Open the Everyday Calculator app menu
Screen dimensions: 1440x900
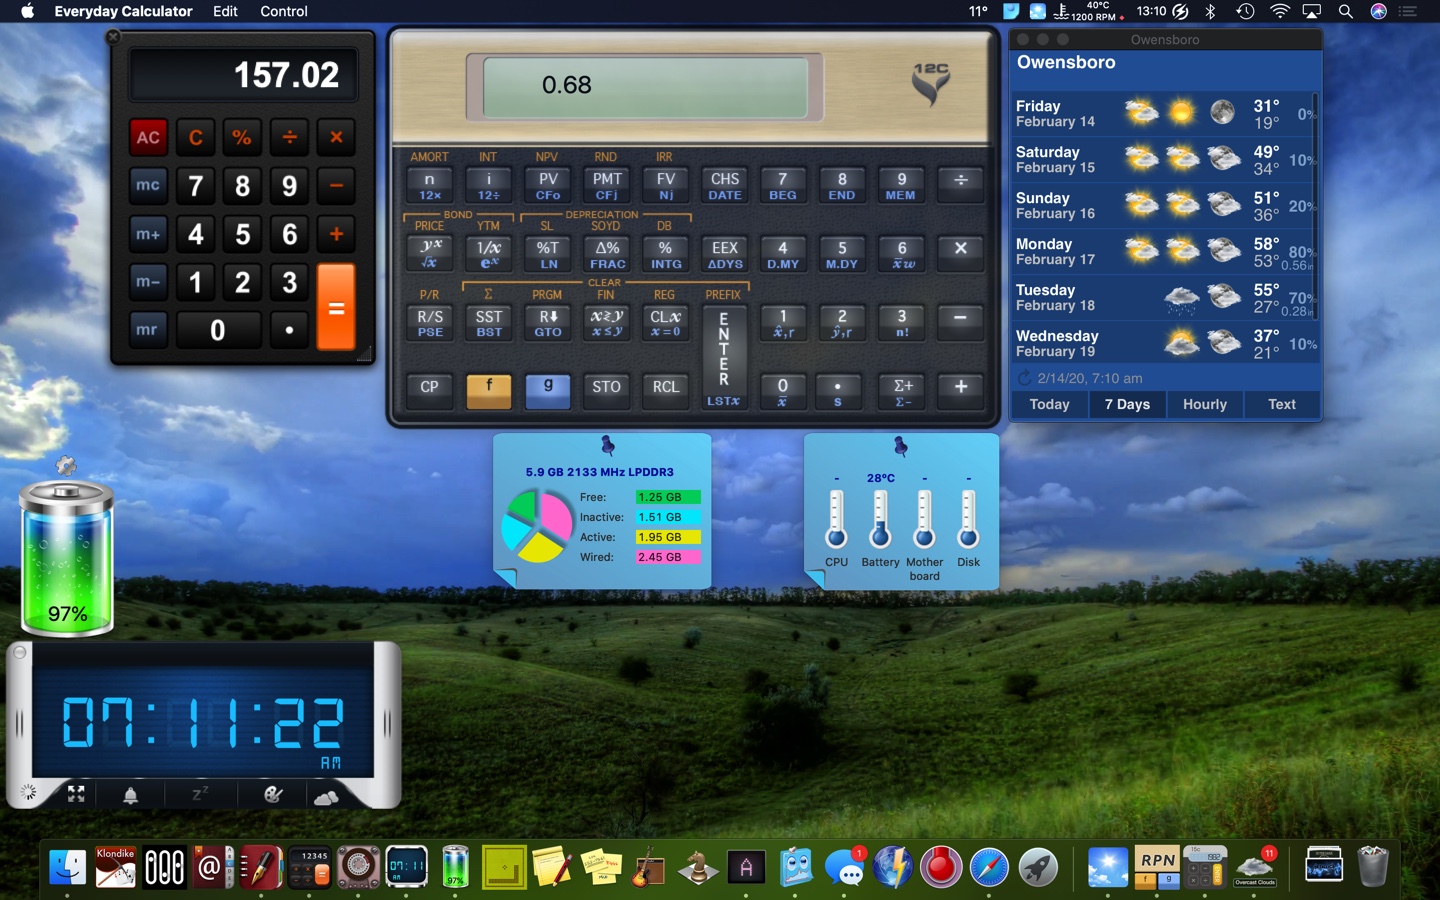point(123,11)
